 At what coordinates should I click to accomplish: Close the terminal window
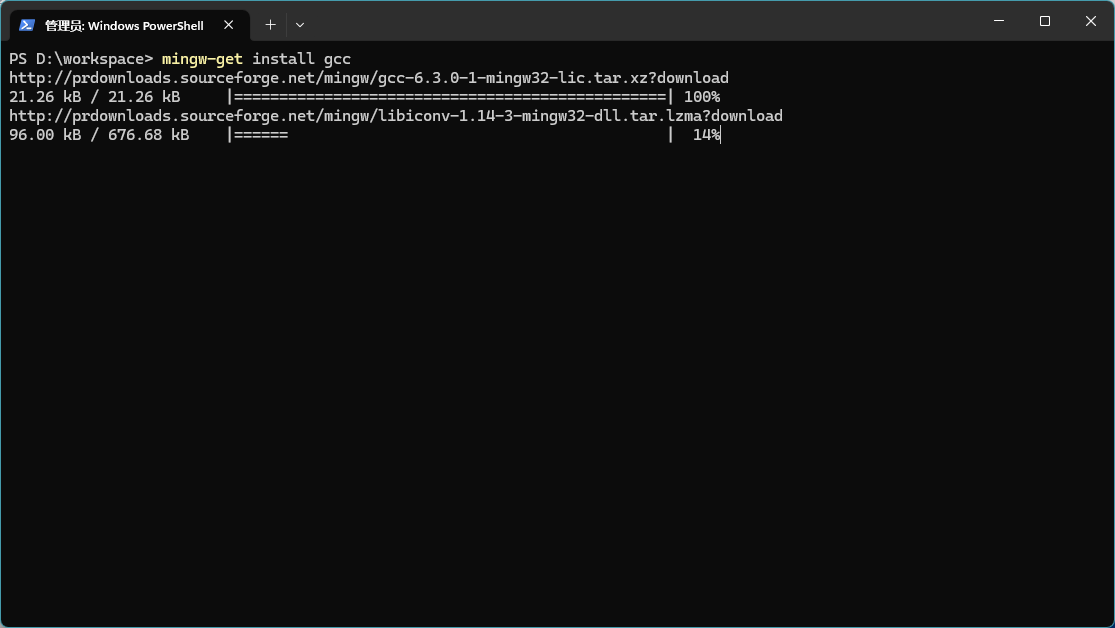tap(1091, 21)
